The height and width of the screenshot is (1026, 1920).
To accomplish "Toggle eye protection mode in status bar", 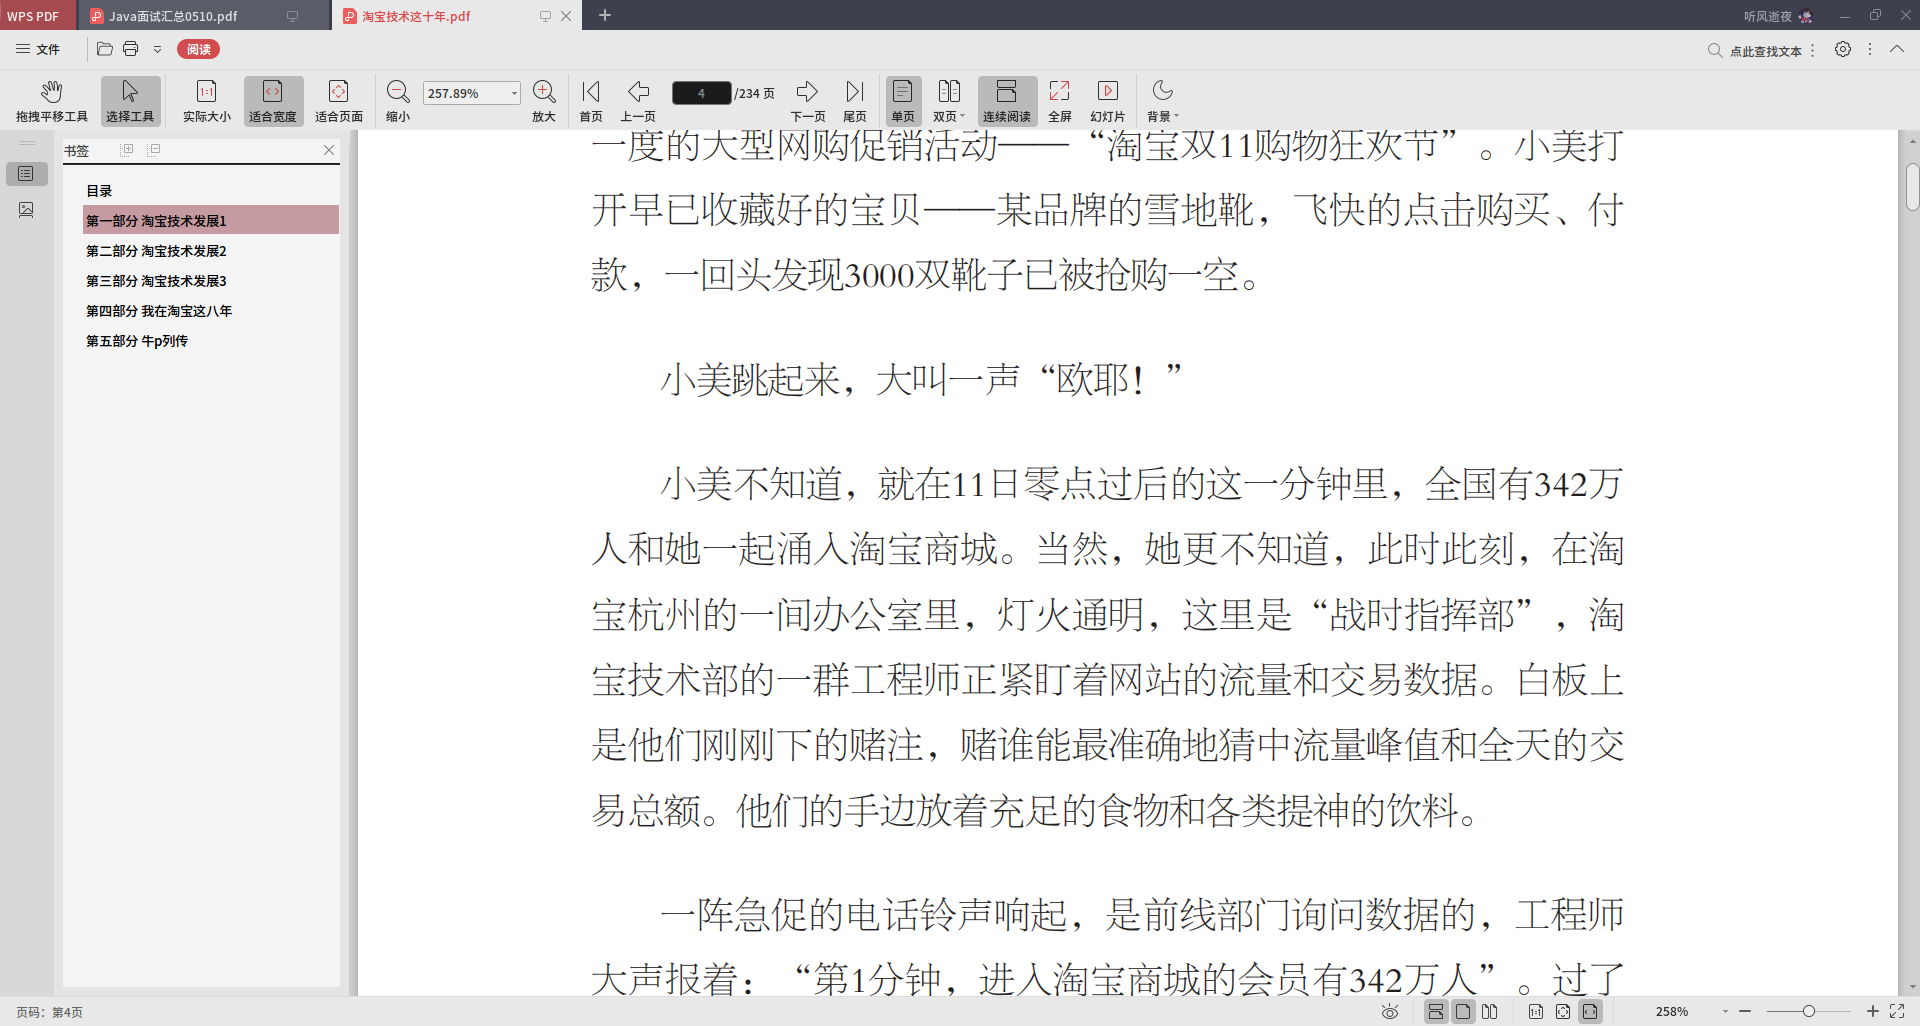I will [x=1390, y=1012].
